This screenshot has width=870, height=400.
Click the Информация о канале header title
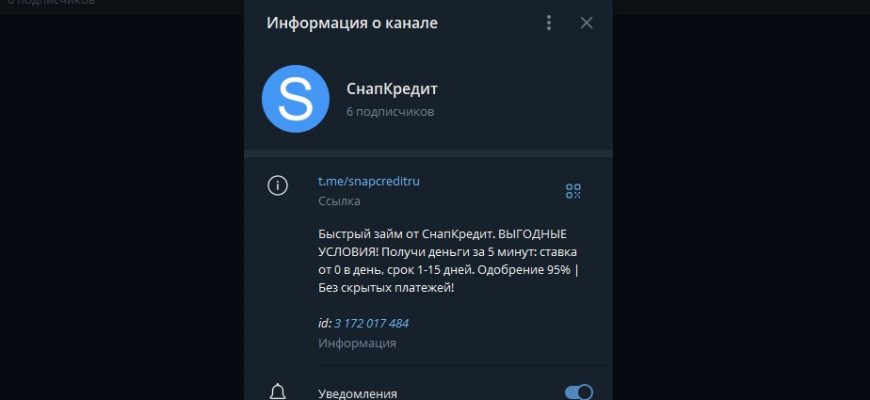pos(352,23)
